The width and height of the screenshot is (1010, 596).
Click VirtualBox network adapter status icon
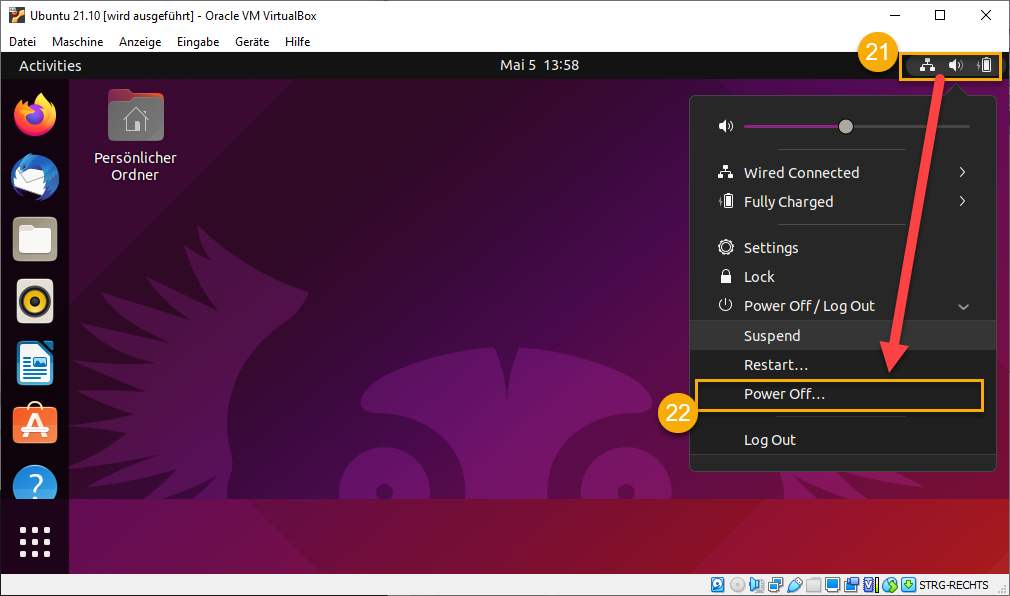[776, 584]
